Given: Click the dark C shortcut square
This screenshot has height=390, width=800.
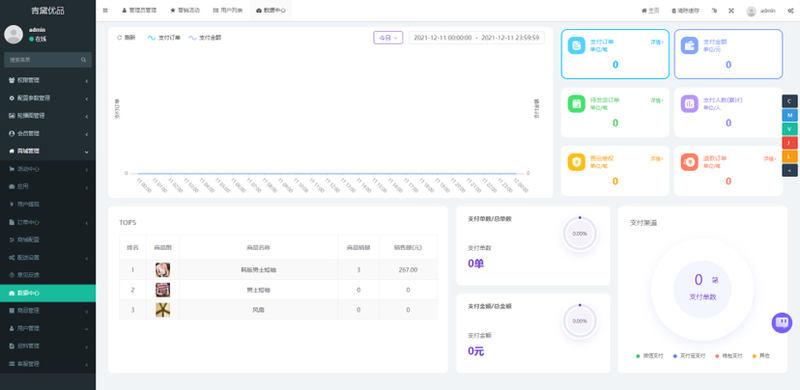Looking at the screenshot, I should (789, 101).
